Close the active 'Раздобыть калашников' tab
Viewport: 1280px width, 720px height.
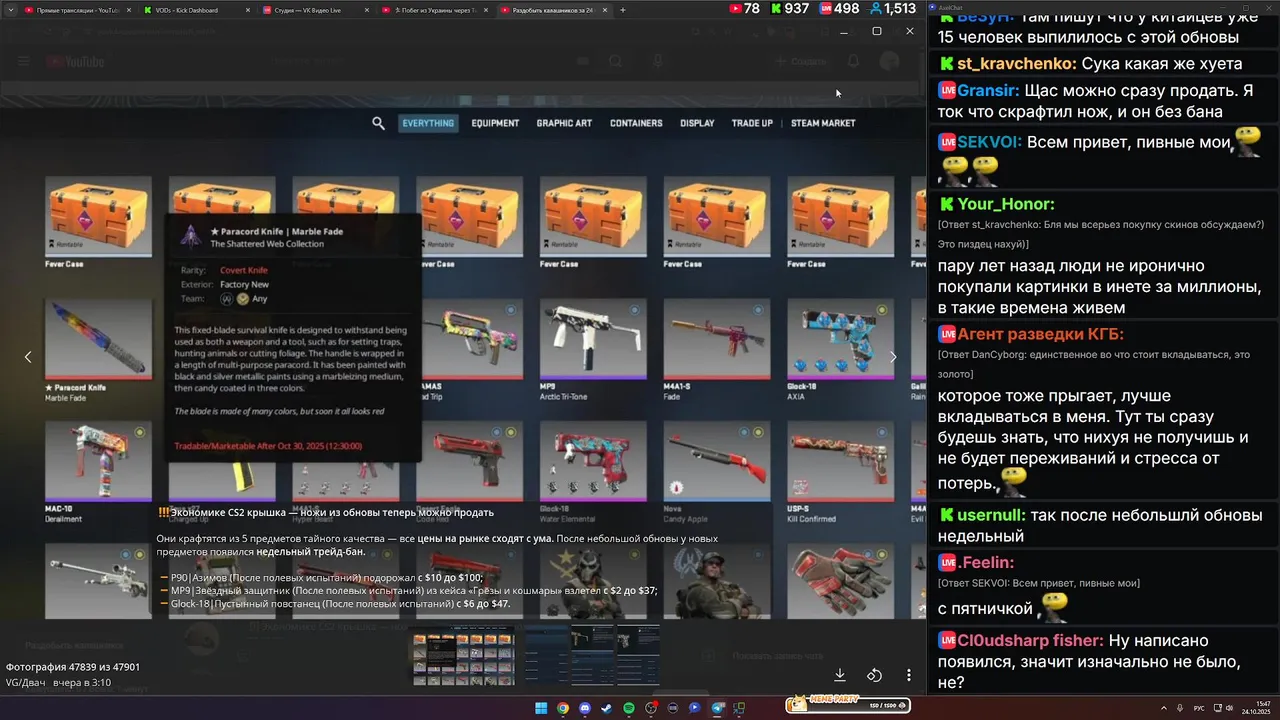pos(604,10)
